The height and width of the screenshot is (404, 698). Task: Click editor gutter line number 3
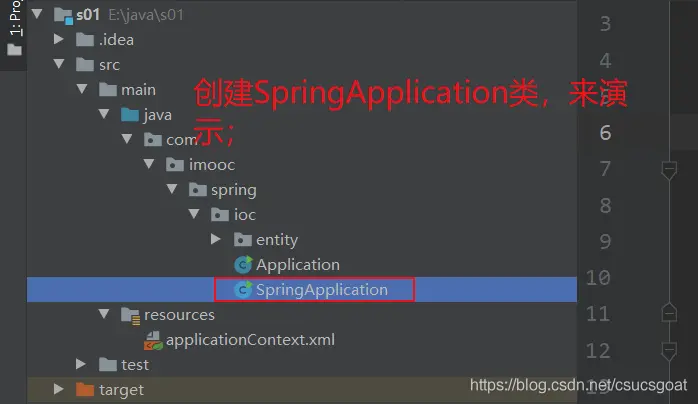605,24
